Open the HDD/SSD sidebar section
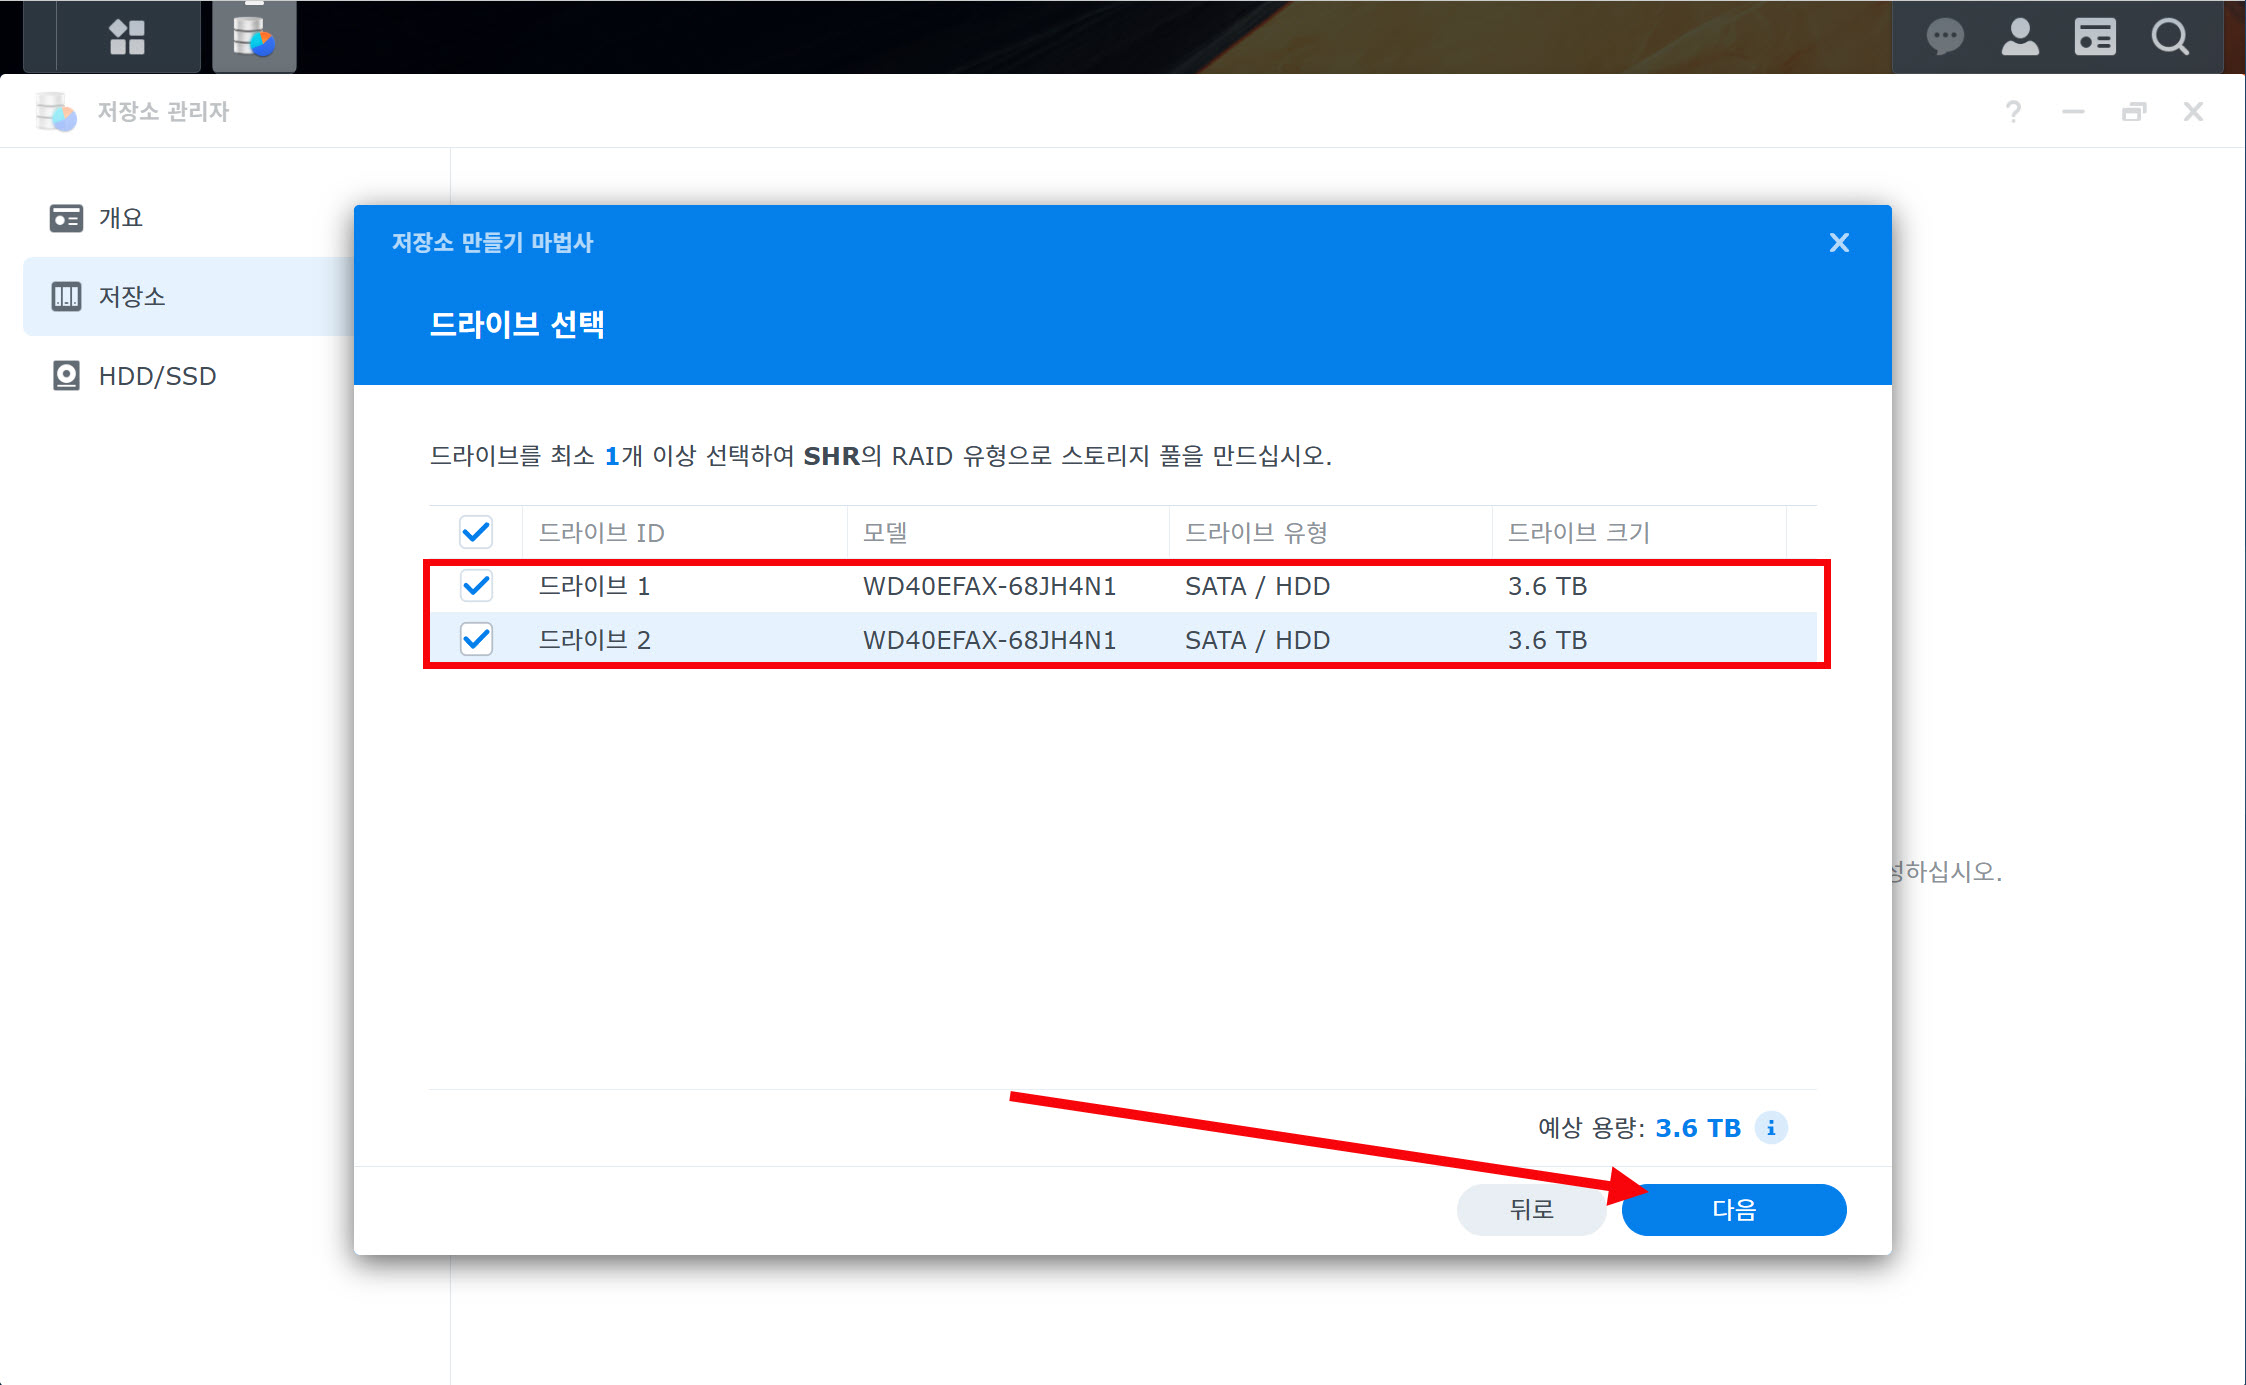This screenshot has width=2246, height=1385. tap(157, 376)
